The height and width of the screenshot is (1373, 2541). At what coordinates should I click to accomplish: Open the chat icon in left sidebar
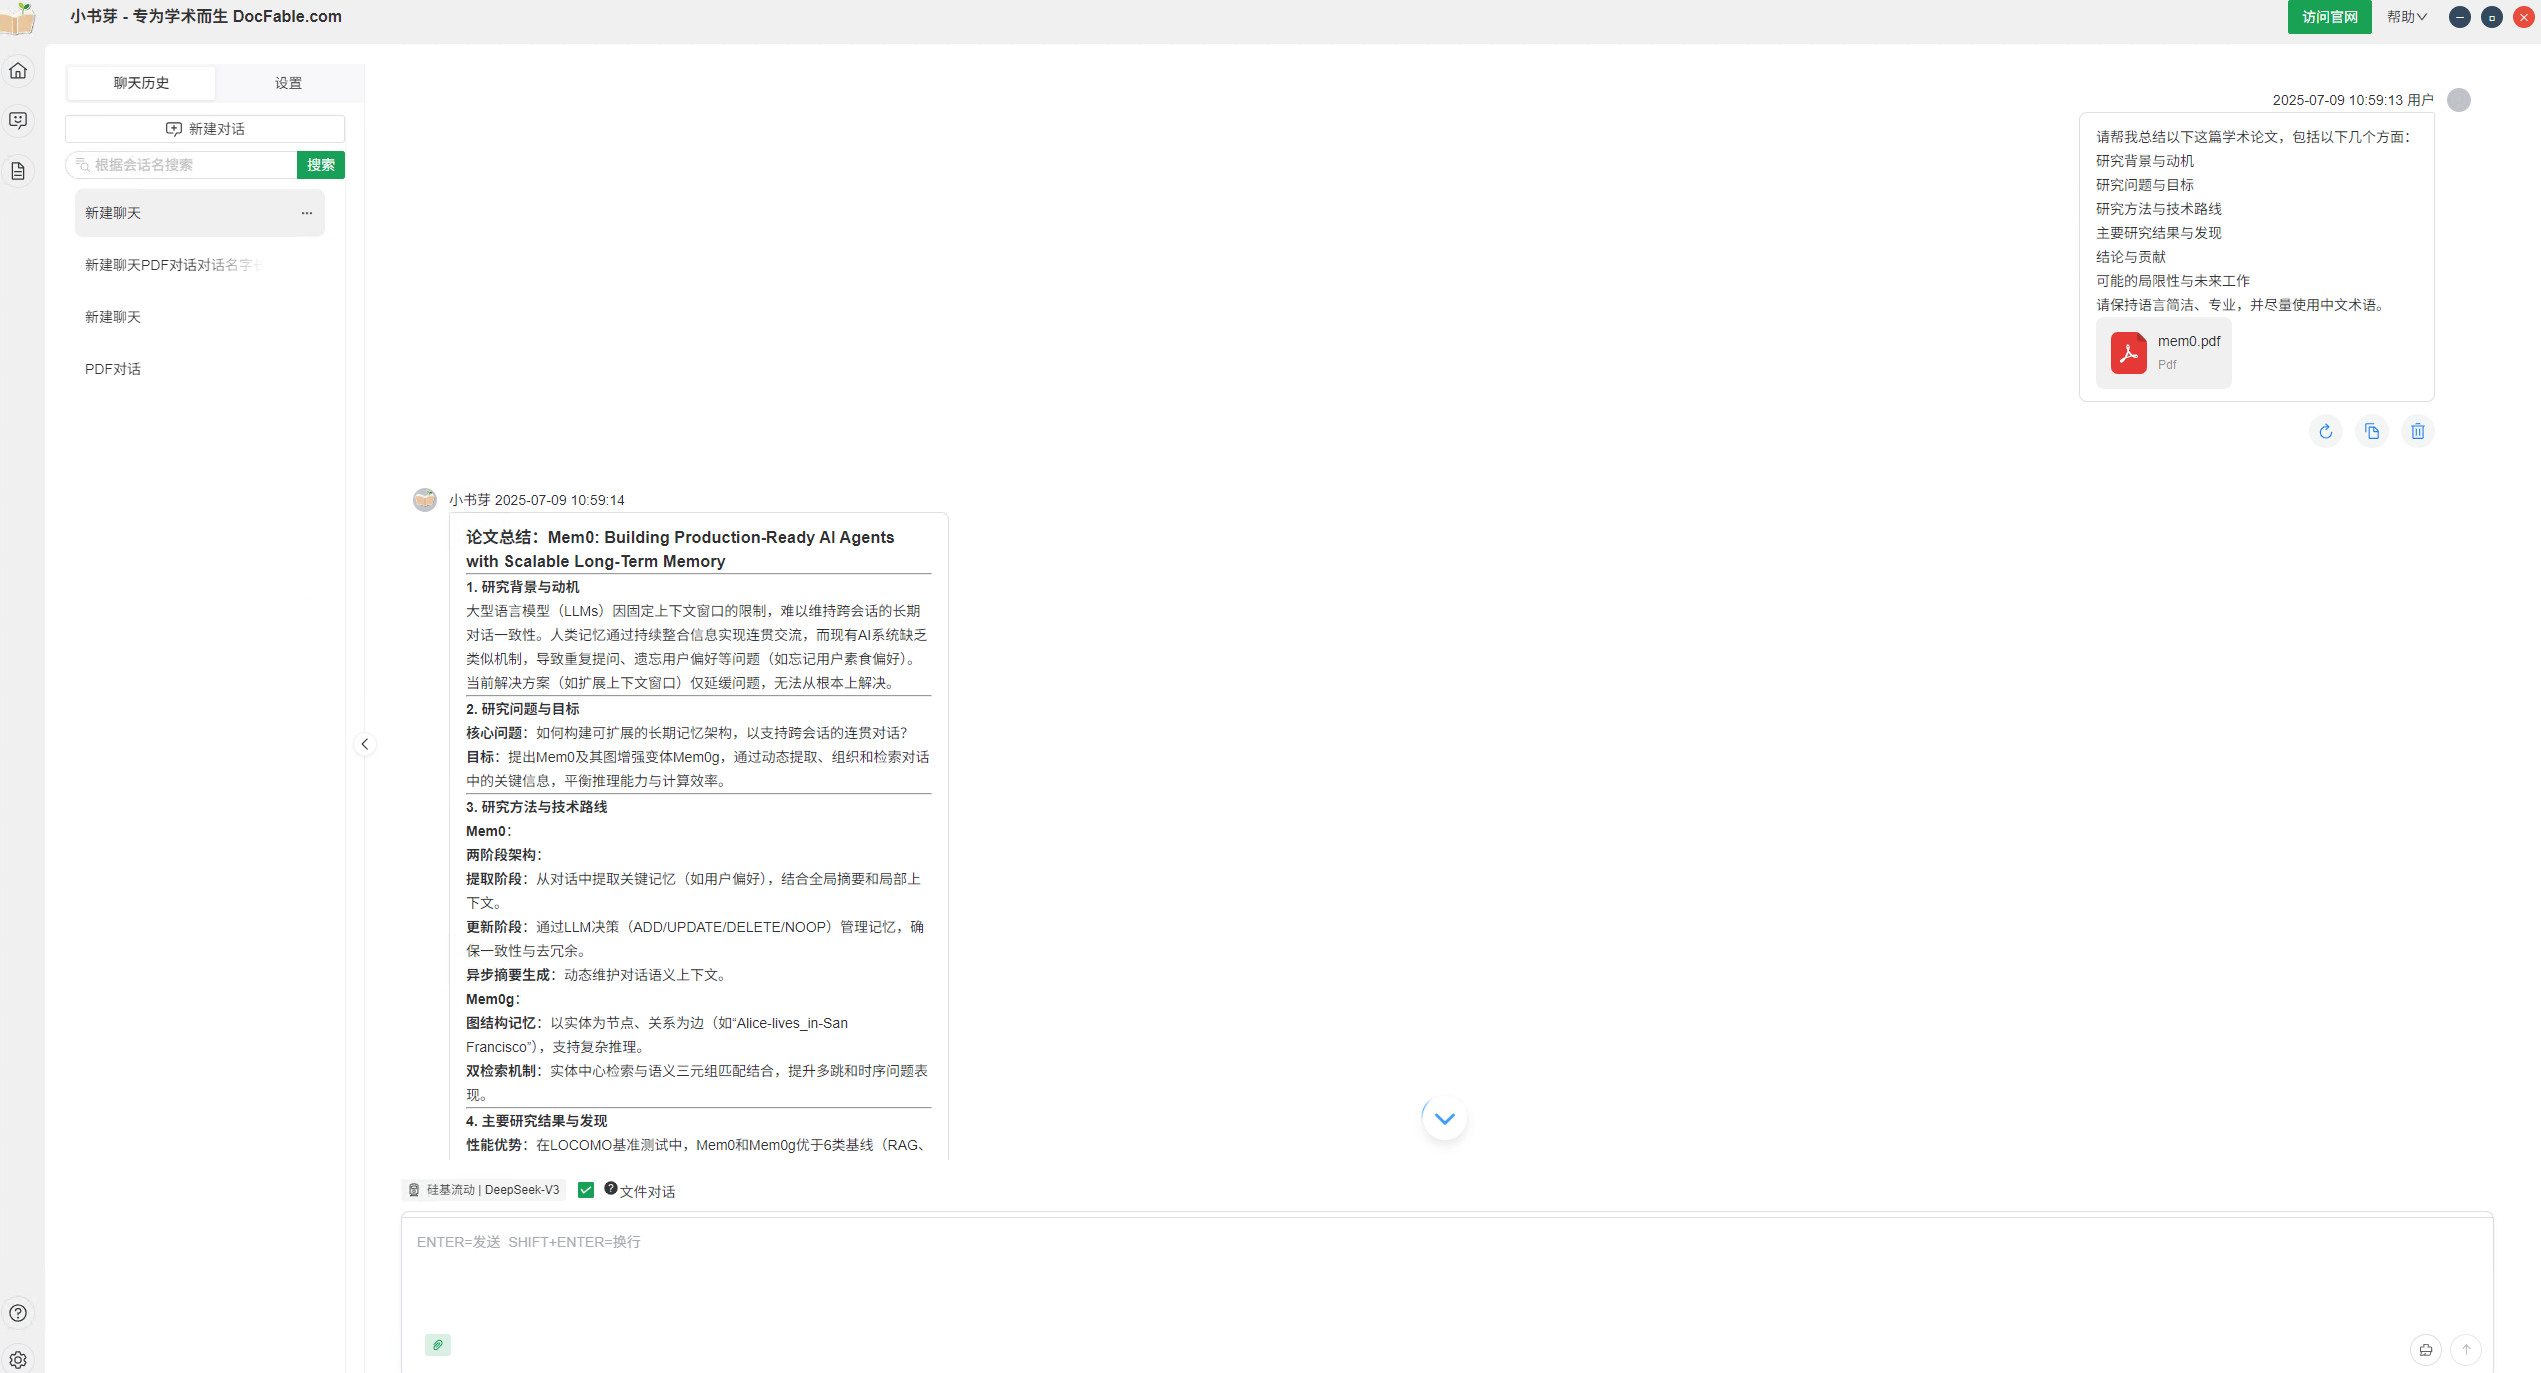(x=18, y=121)
